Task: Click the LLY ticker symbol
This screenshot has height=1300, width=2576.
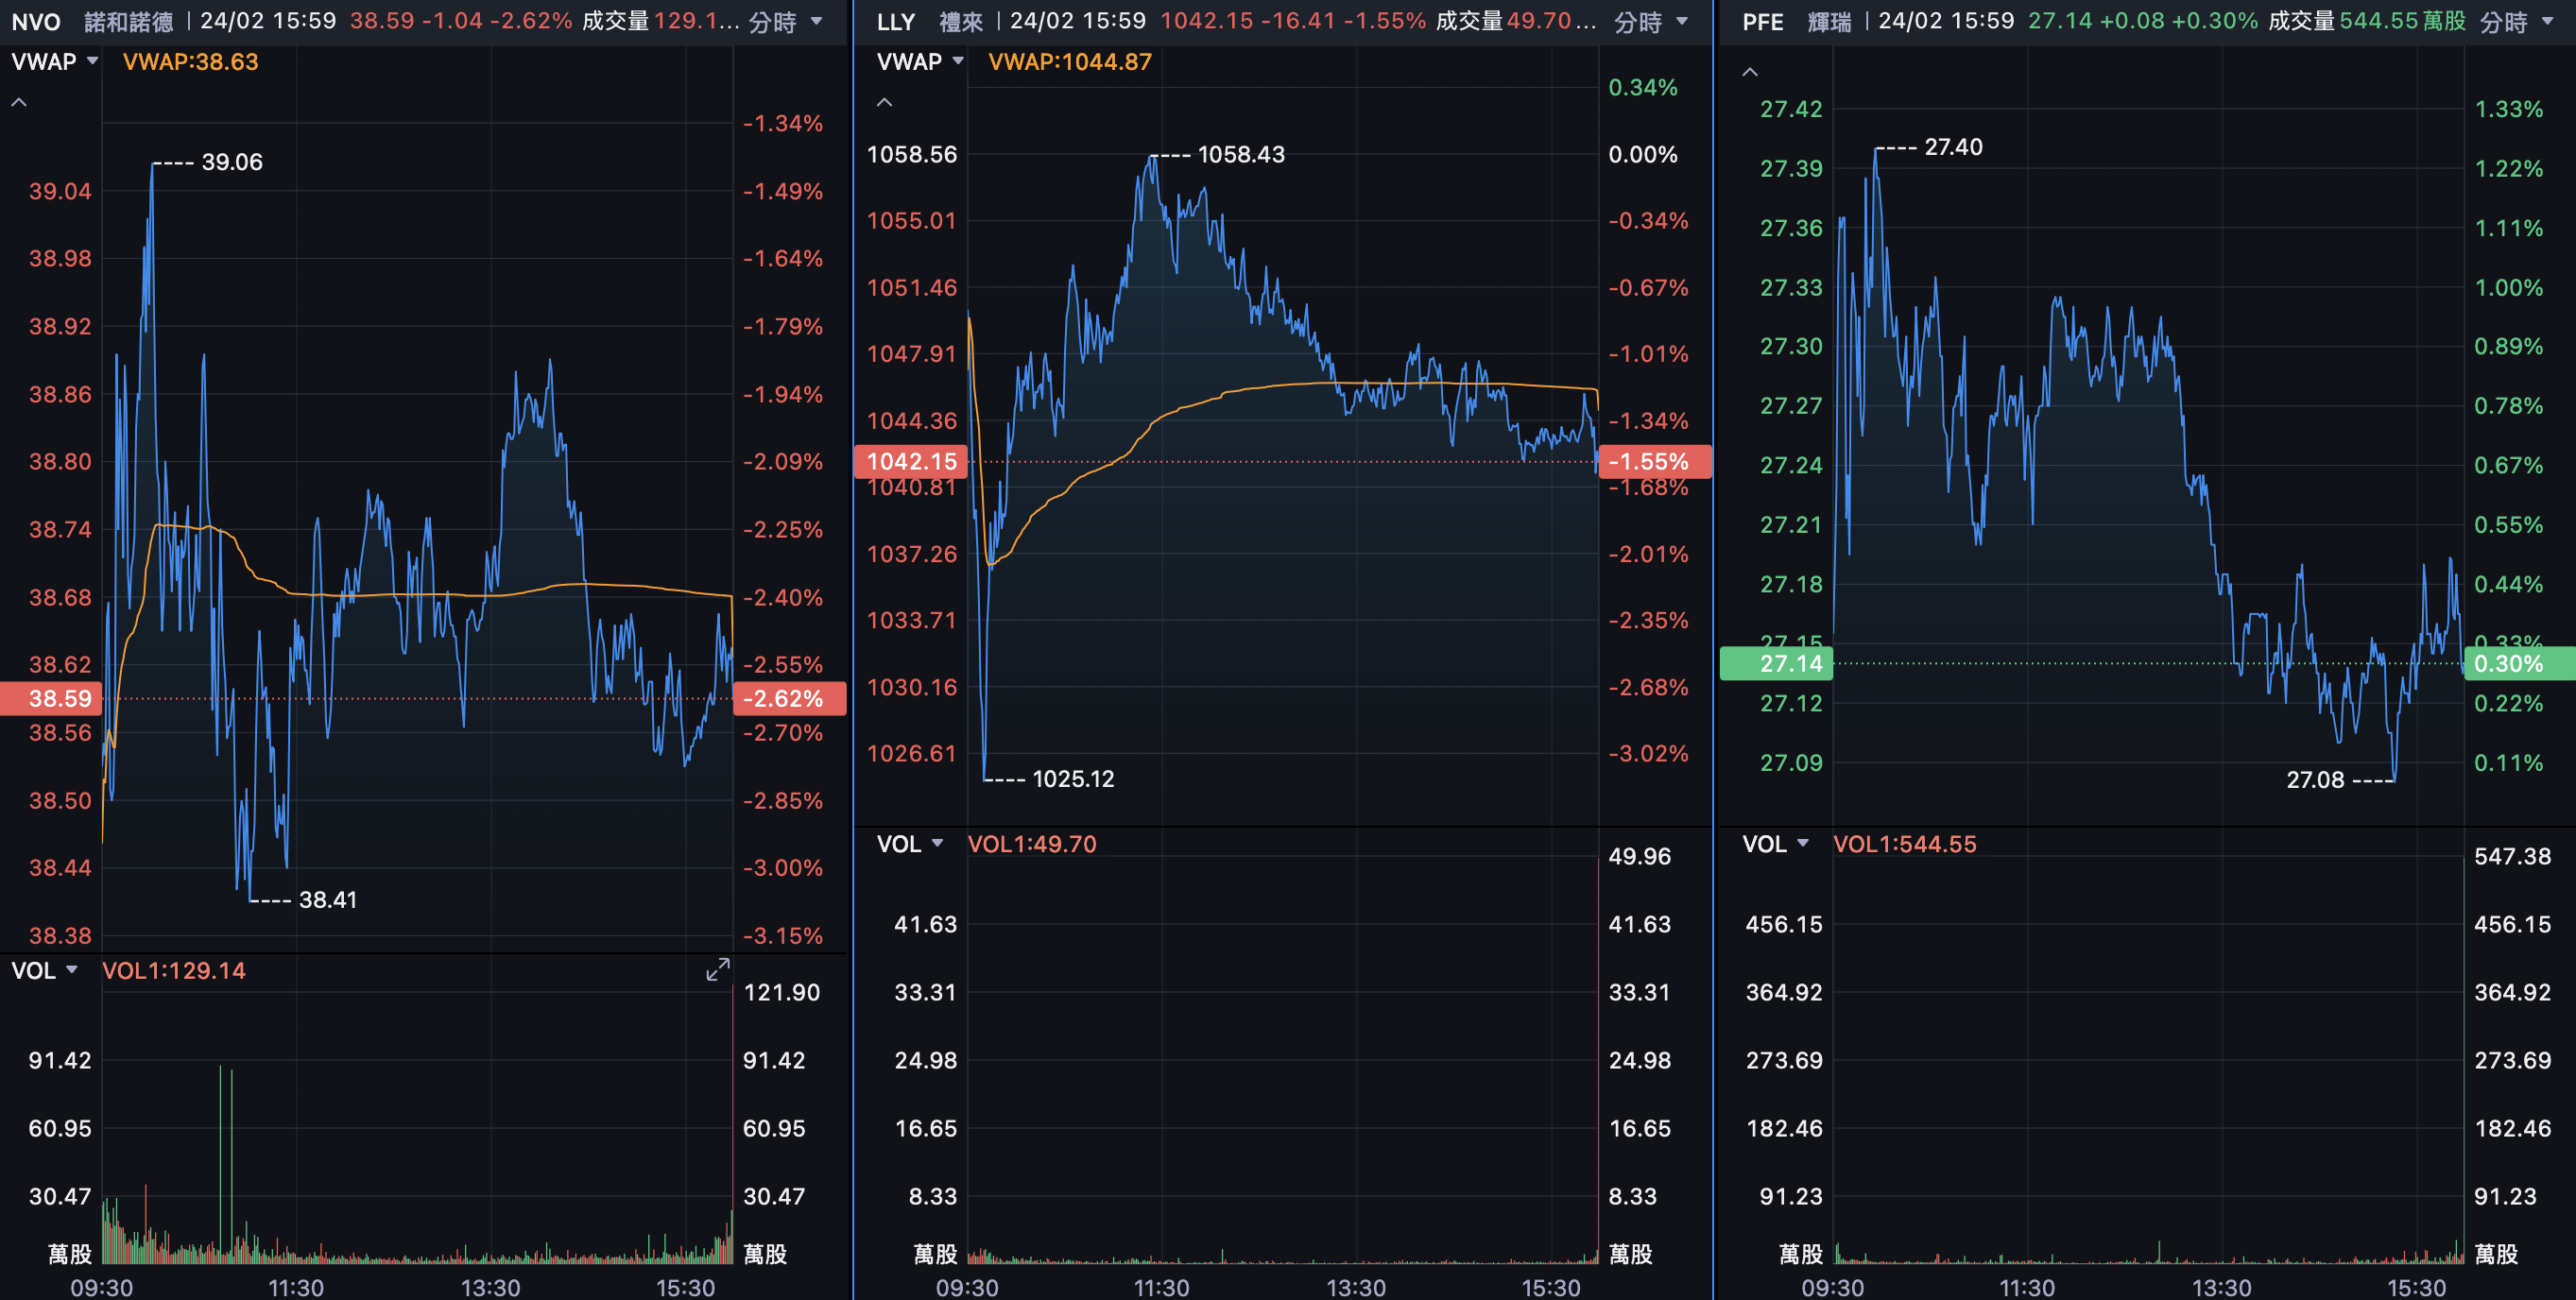Action: tap(895, 22)
